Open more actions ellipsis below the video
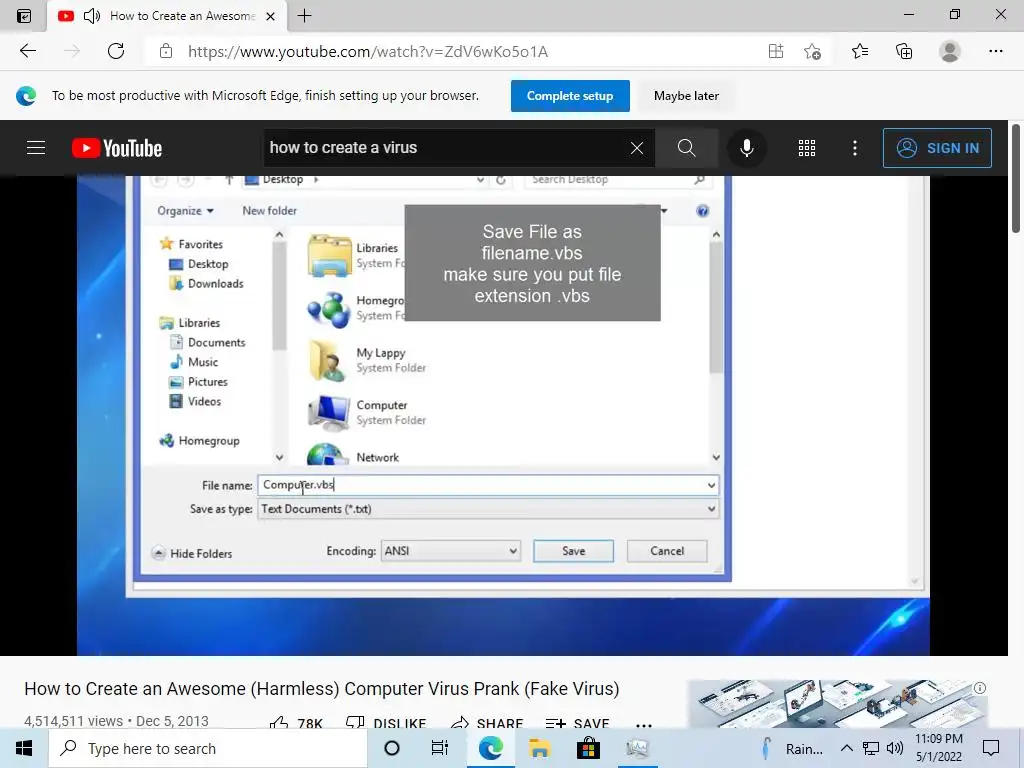 click(644, 724)
